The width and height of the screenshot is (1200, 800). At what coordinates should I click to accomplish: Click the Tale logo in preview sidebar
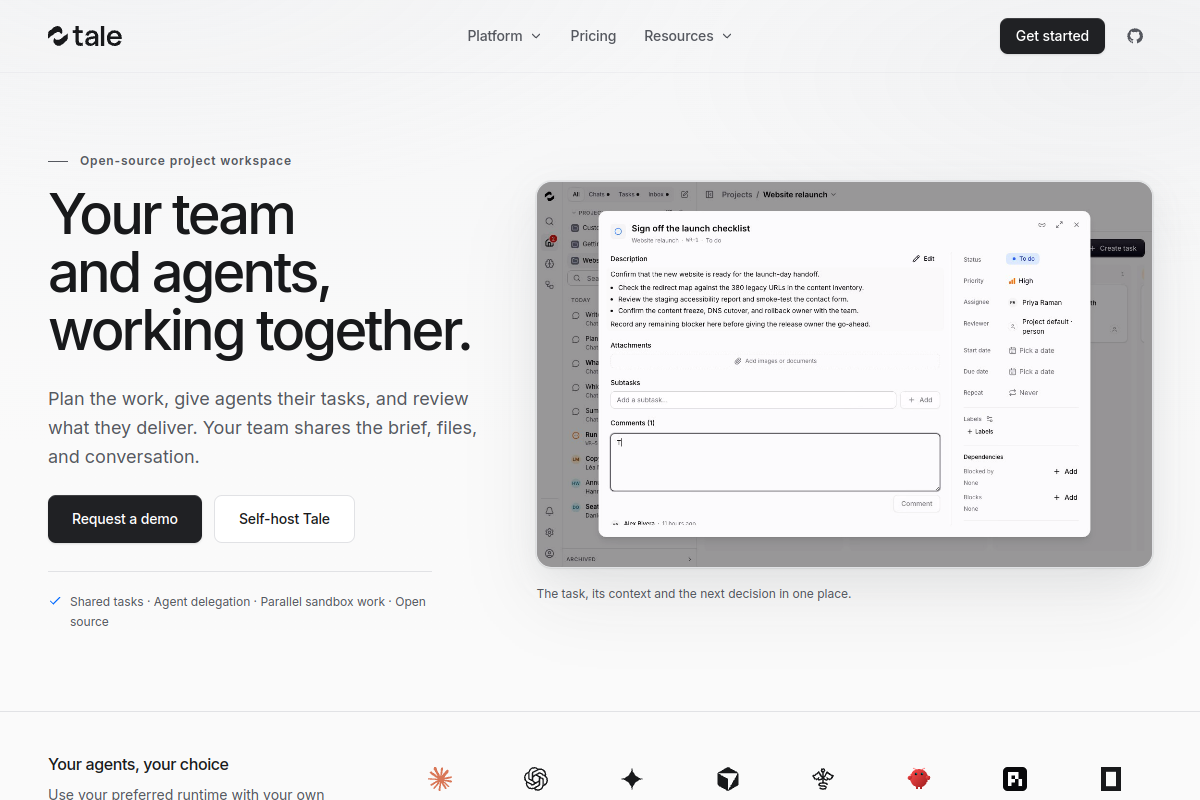(549, 195)
